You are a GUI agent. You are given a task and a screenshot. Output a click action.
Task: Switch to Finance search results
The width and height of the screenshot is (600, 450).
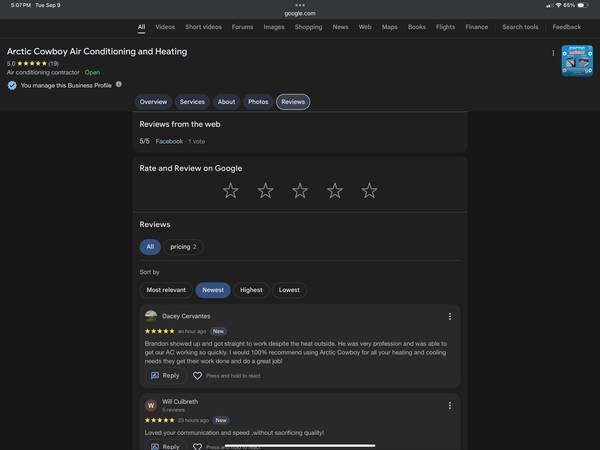476,27
